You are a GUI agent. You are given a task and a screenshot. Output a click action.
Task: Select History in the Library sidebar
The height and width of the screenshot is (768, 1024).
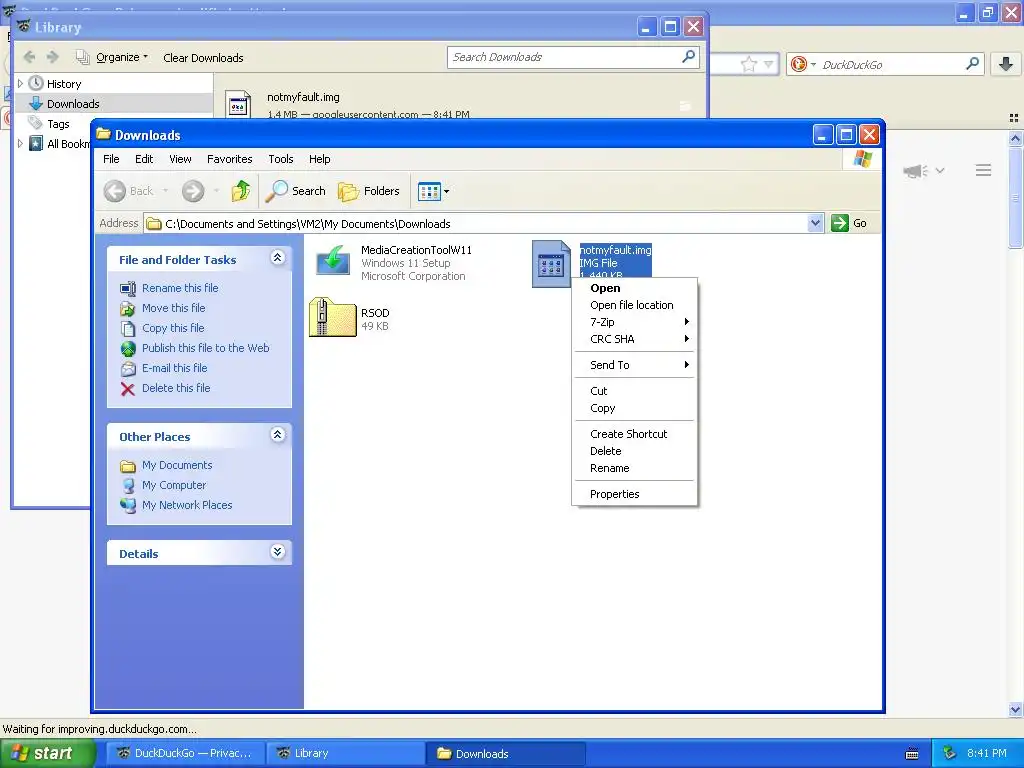[63, 84]
